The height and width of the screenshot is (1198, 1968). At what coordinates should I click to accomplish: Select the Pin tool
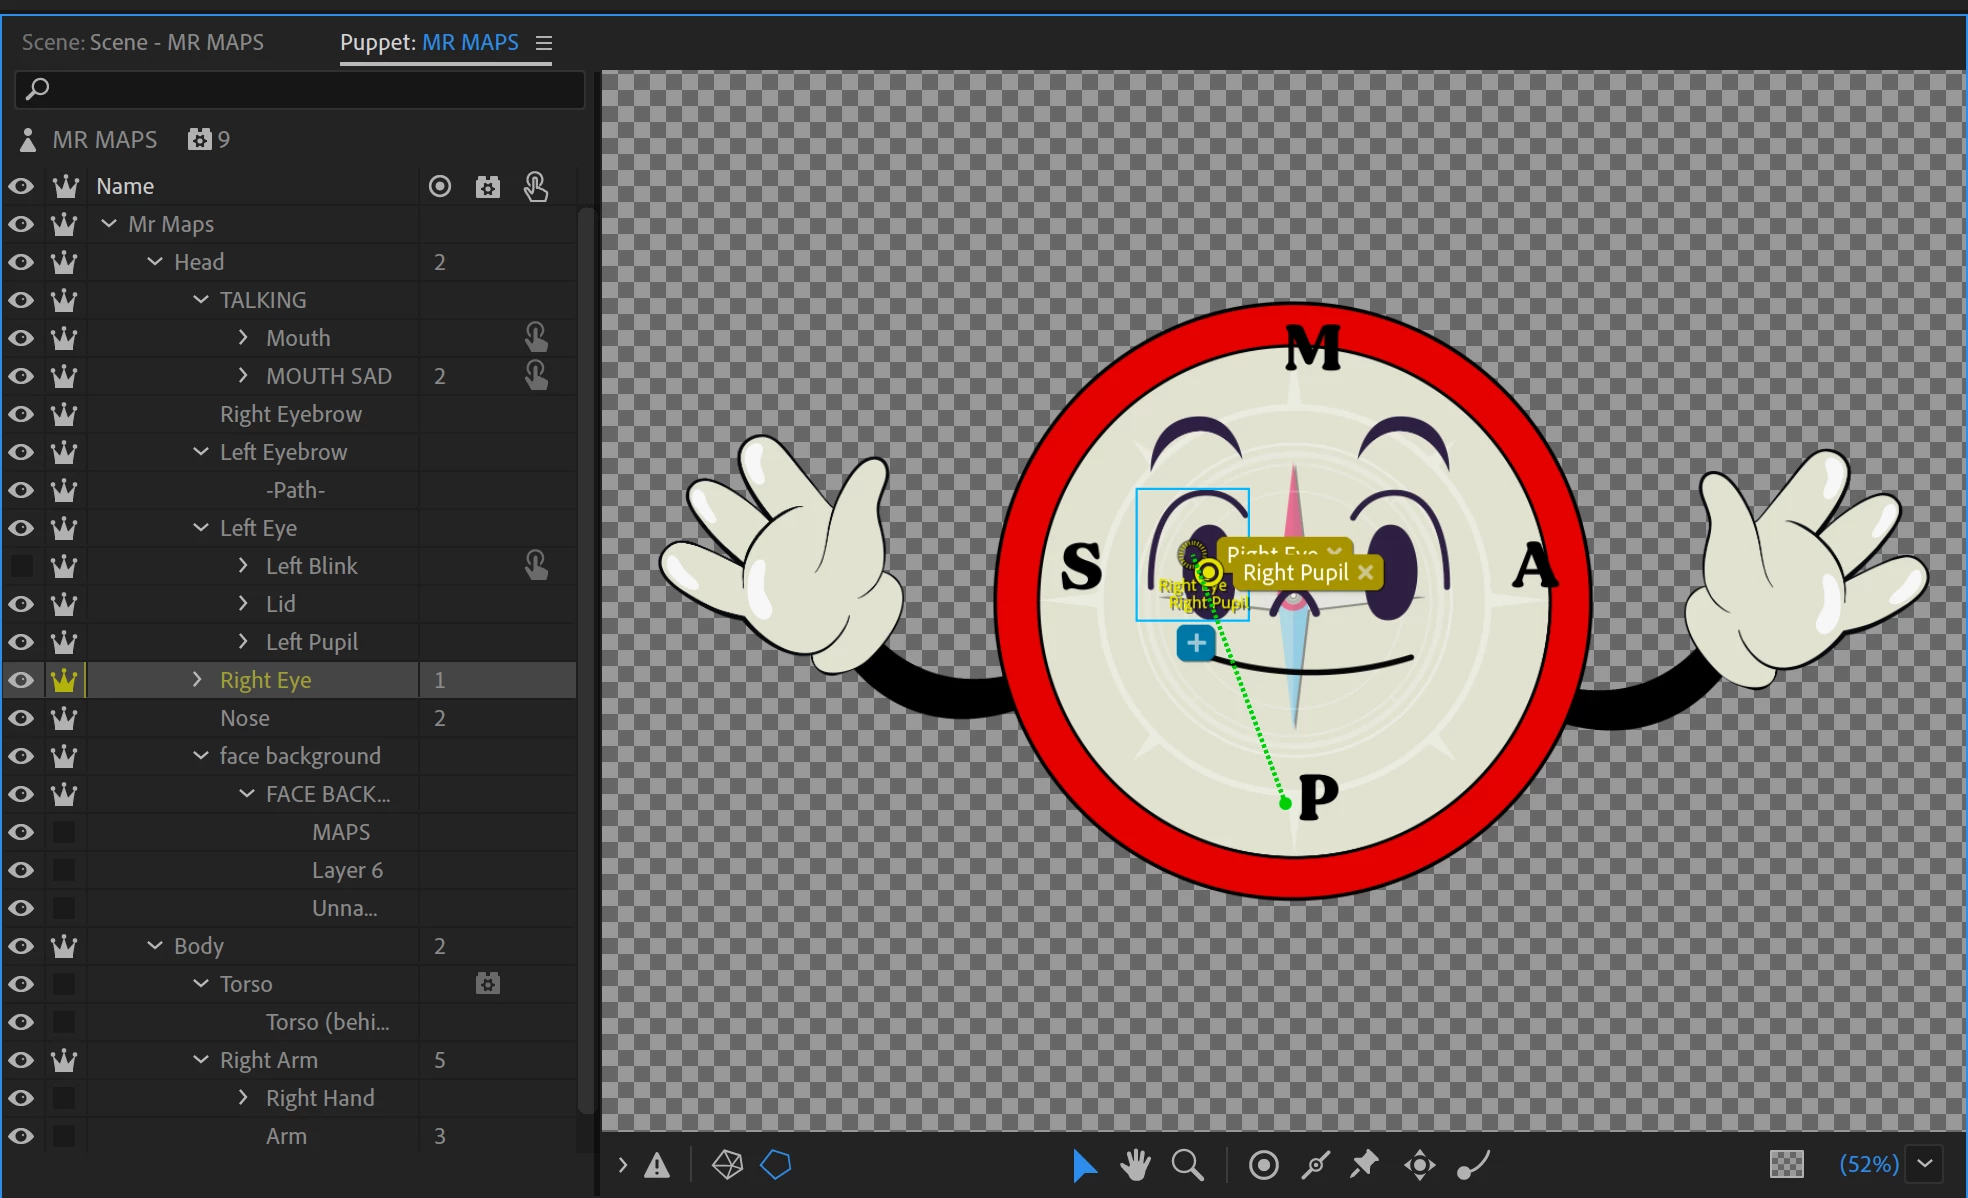(1365, 1165)
